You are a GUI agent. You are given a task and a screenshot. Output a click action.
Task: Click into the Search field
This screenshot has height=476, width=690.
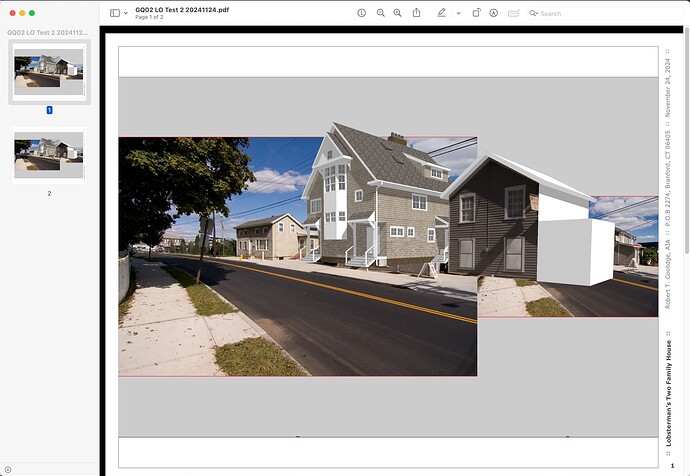605,13
